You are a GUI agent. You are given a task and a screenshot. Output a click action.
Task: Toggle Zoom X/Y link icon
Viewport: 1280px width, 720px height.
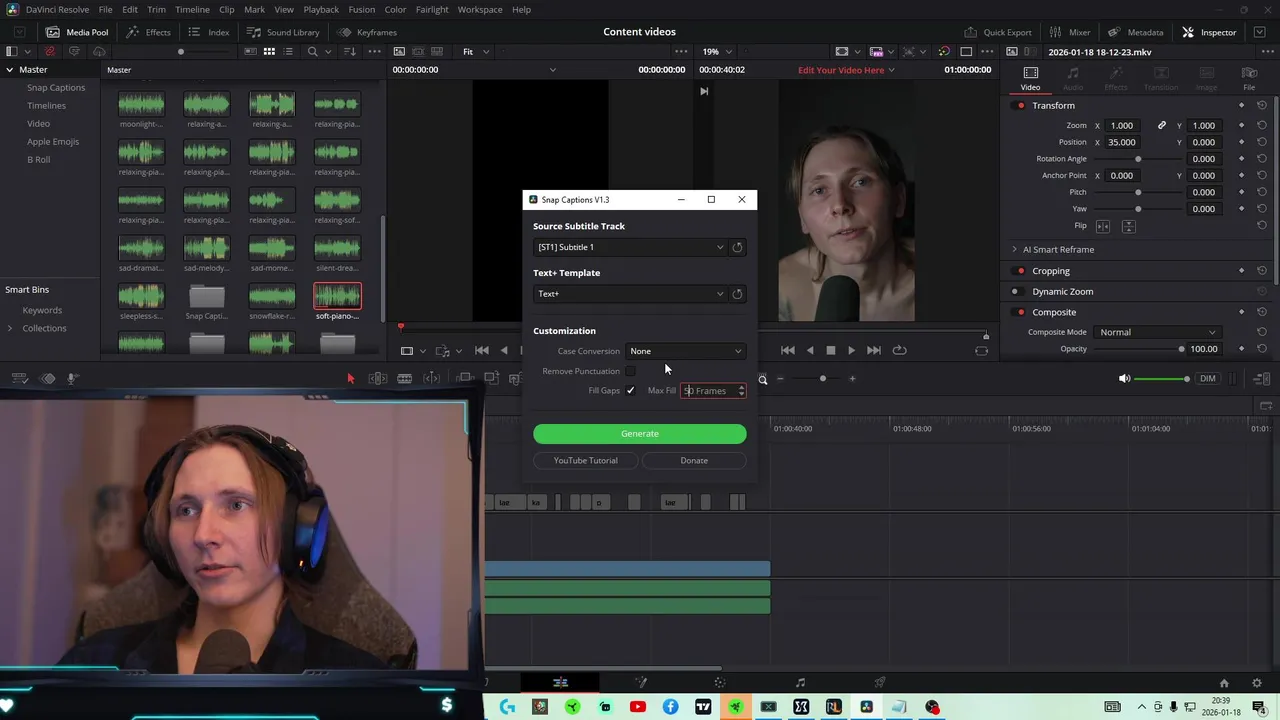click(x=1161, y=125)
